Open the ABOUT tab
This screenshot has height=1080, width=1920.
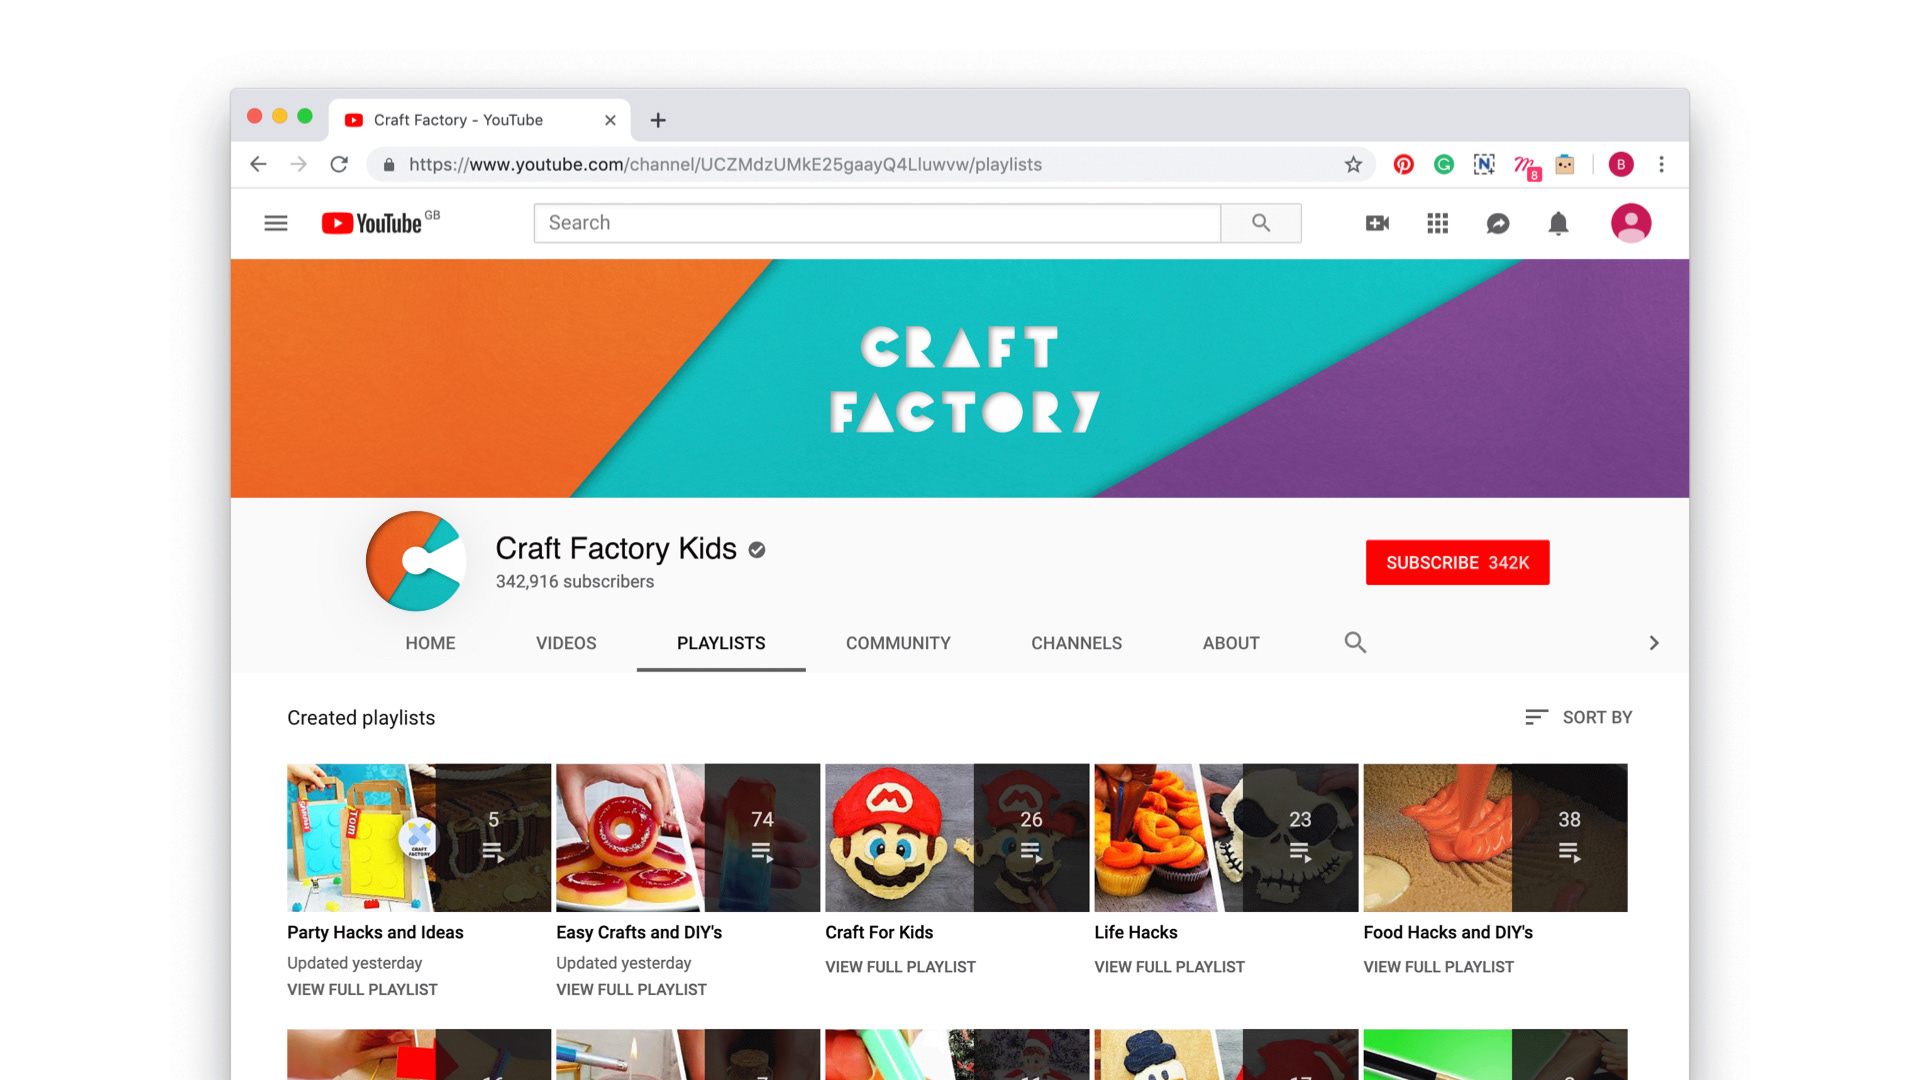coord(1231,643)
